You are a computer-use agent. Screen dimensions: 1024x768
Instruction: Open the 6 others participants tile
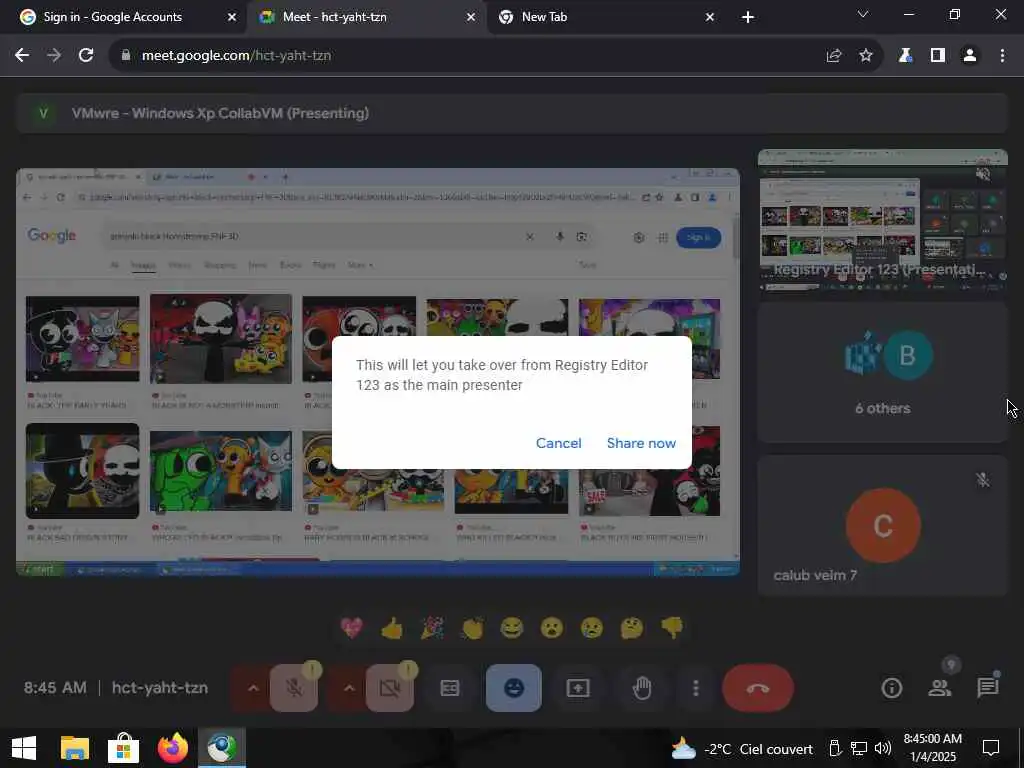(882, 372)
